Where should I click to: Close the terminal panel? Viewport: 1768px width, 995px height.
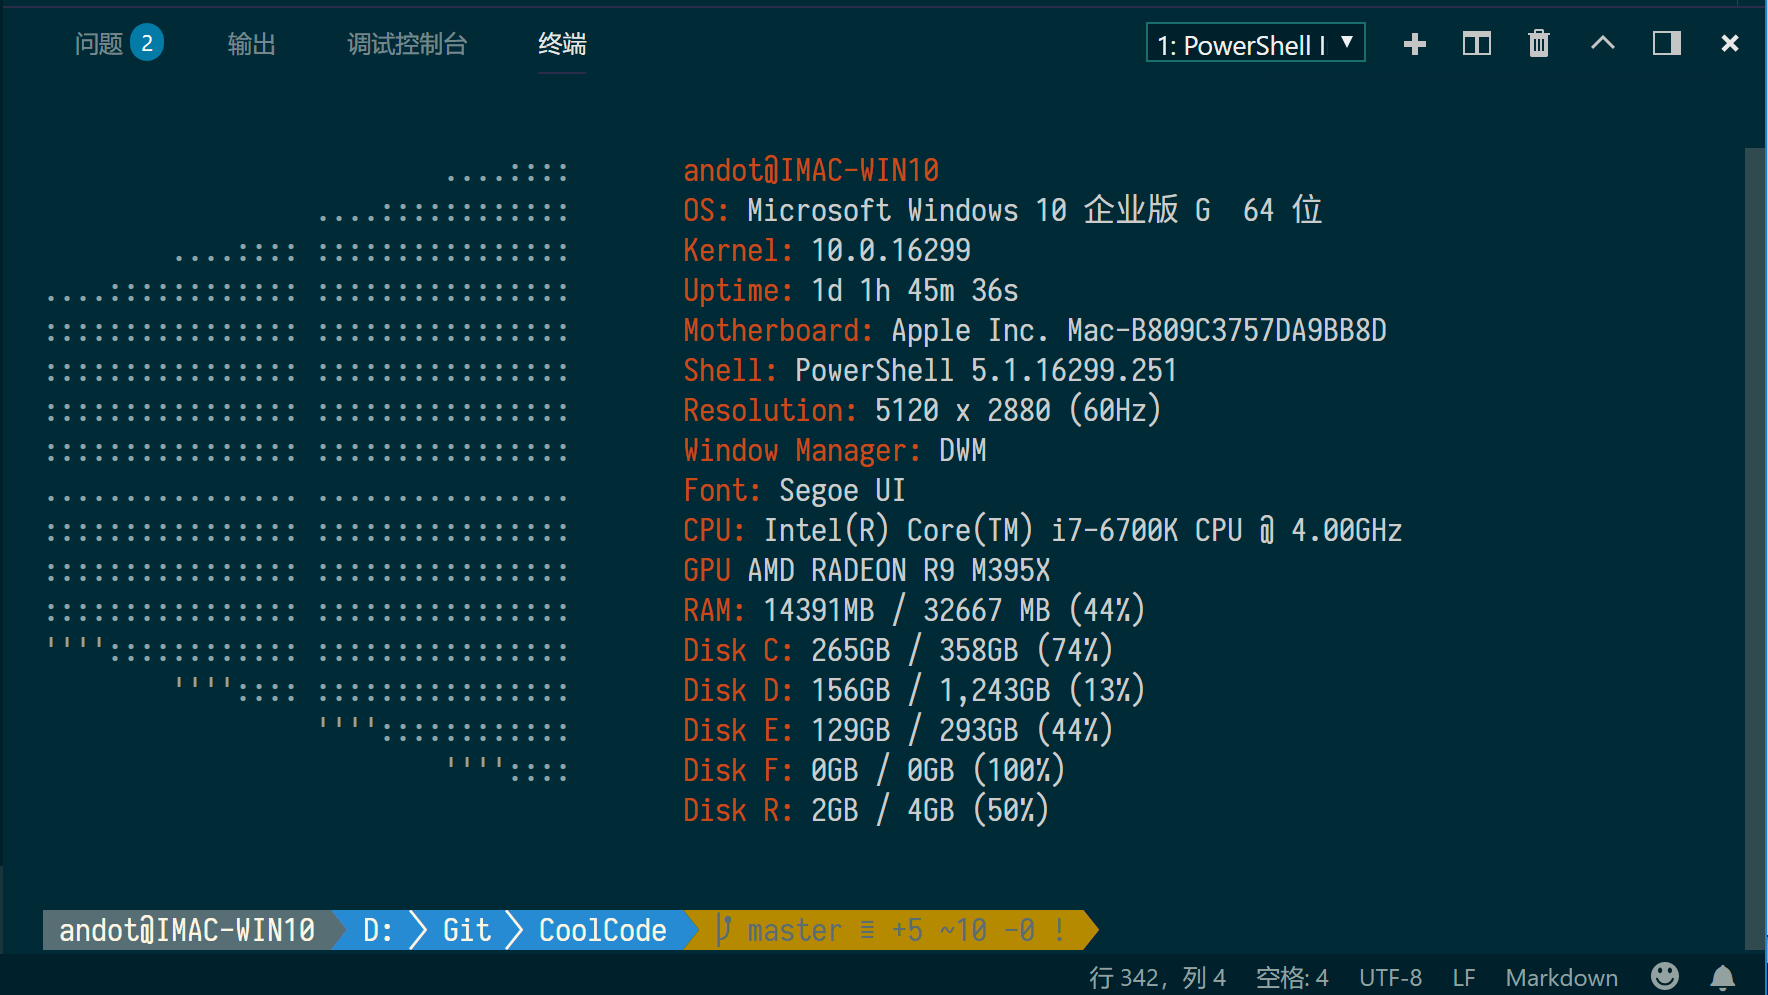tap(1730, 43)
